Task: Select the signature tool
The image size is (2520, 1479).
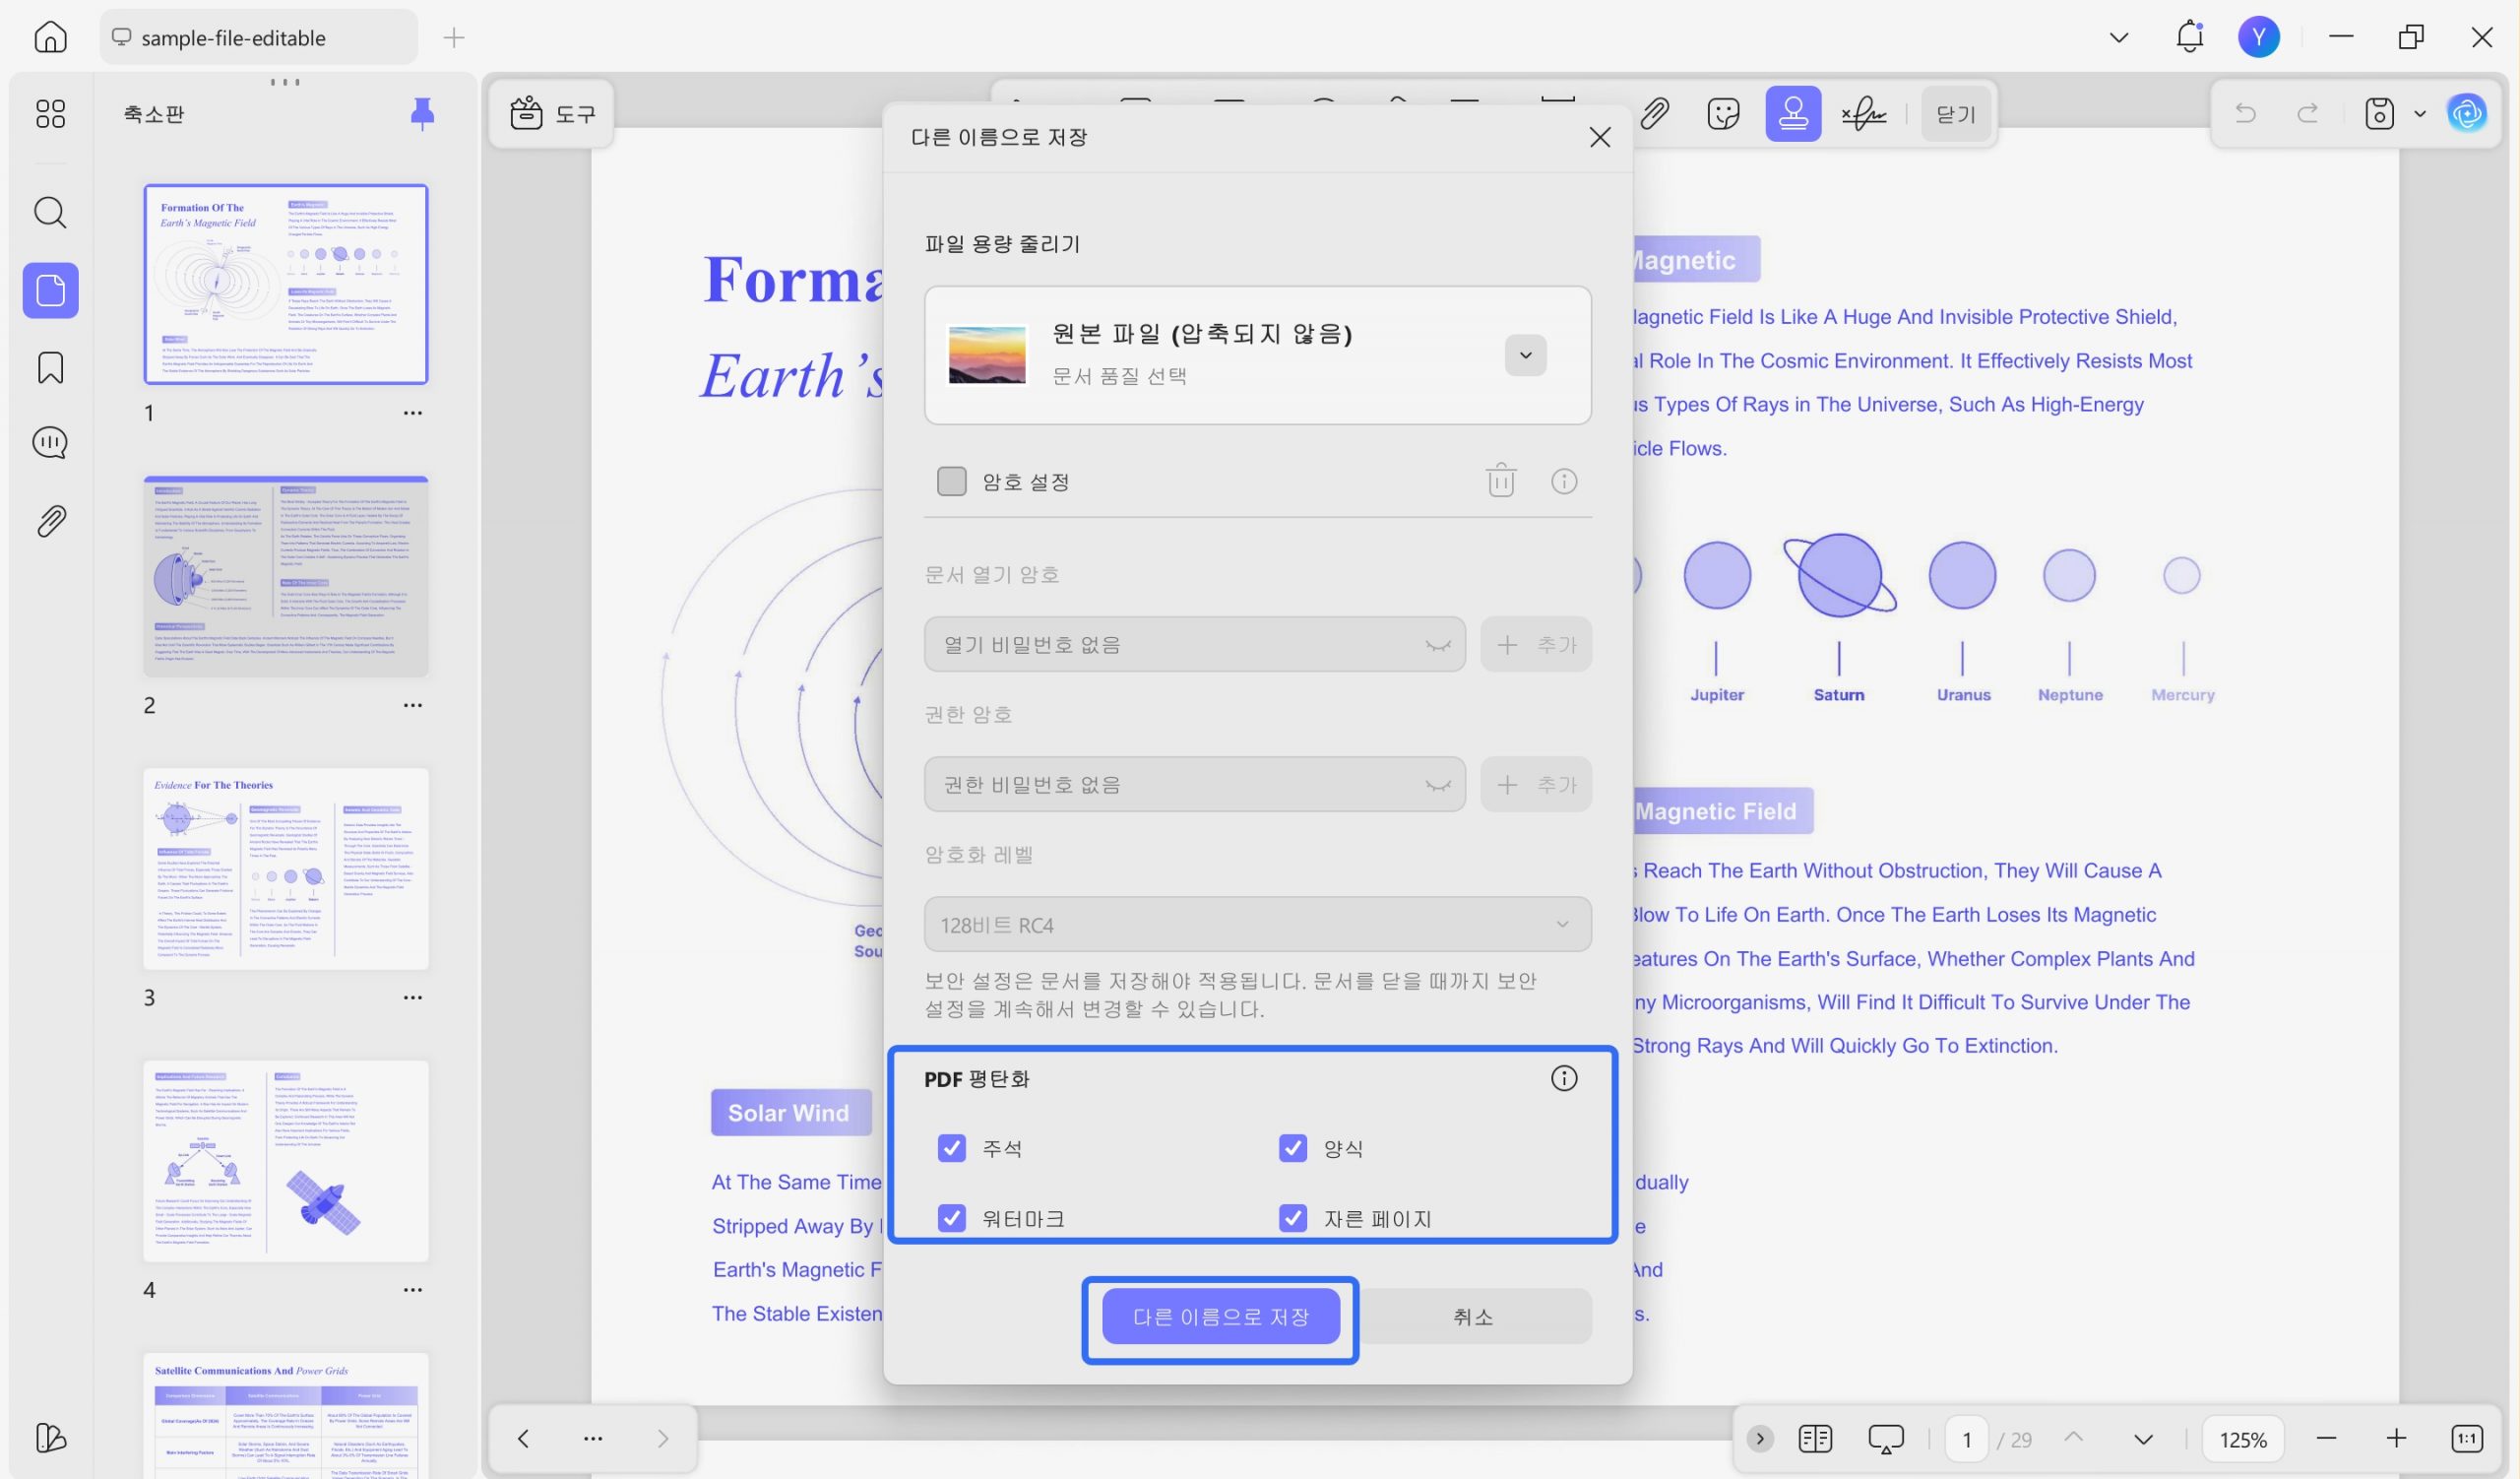Action: 1863,113
